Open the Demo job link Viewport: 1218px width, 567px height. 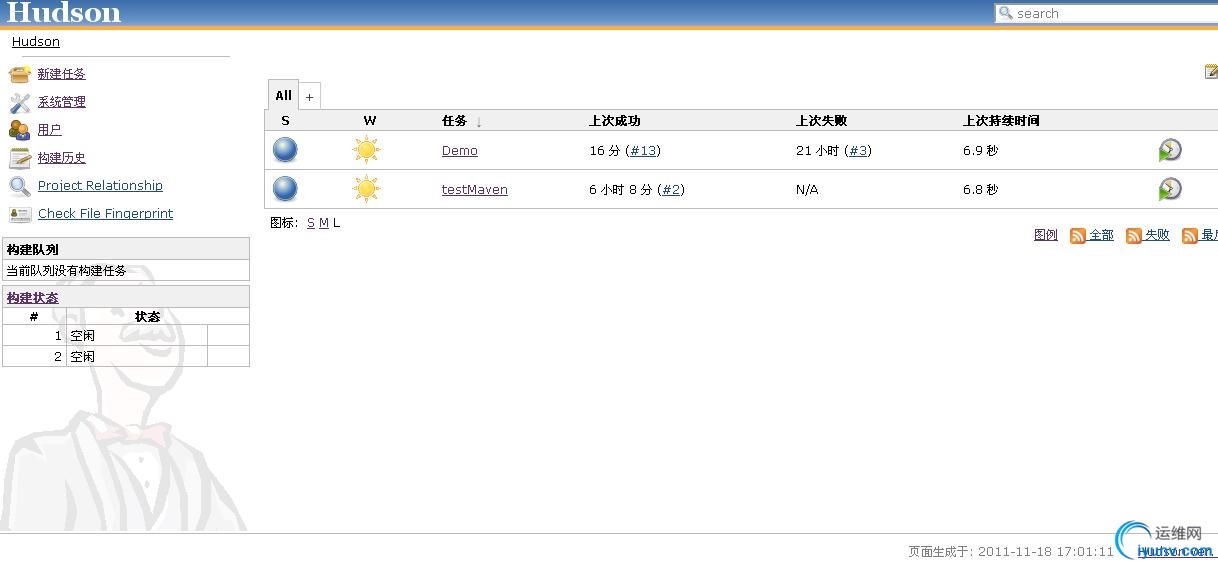[460, 151]
